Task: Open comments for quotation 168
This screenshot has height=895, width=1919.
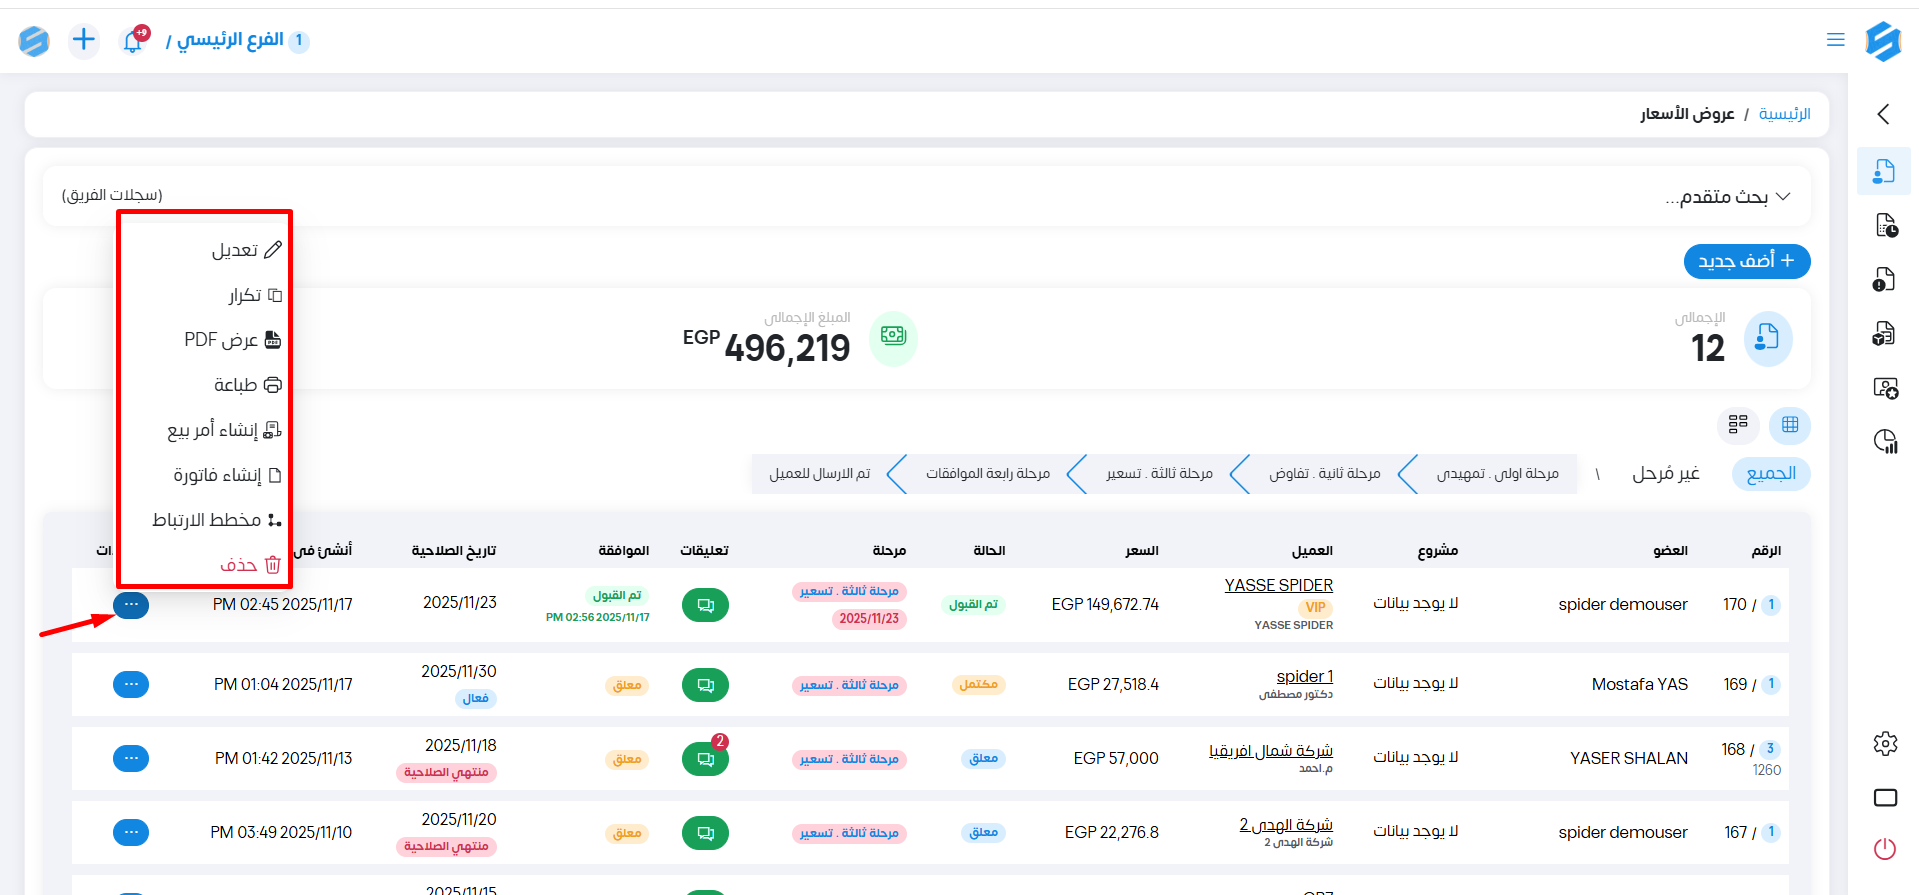Action: pos(705,759)
